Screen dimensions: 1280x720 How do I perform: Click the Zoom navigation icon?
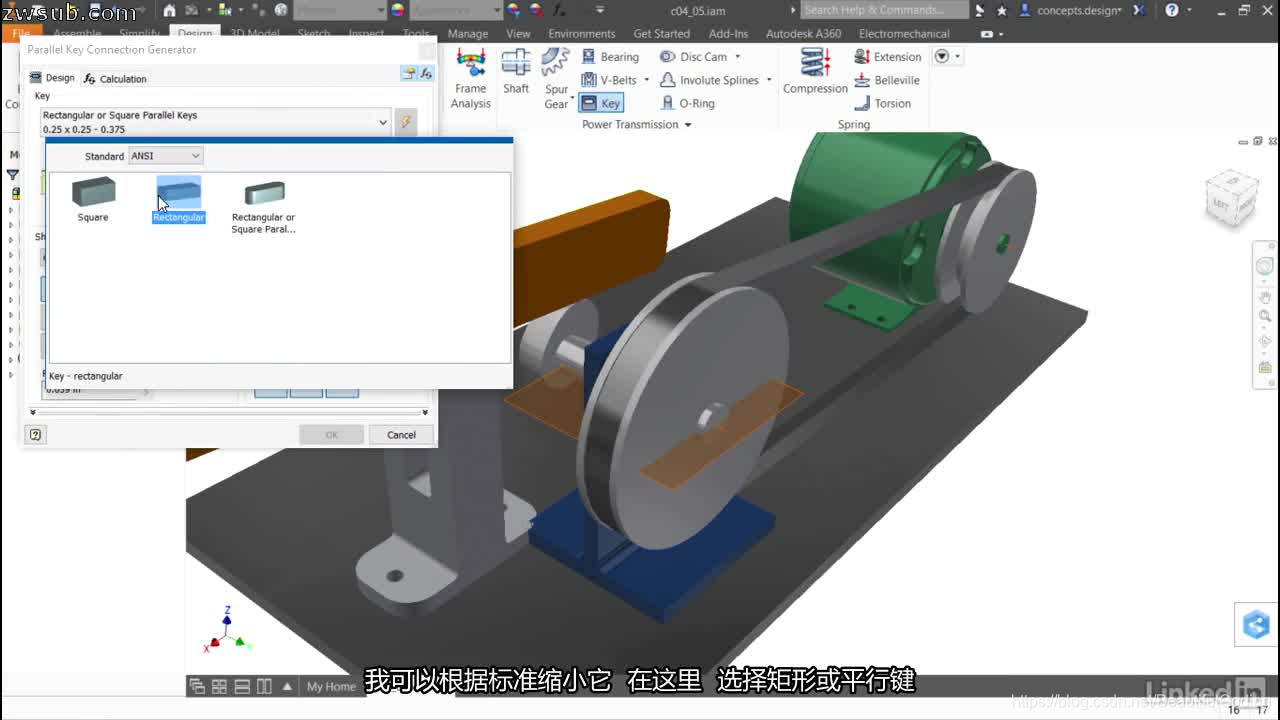(1265, 316)
